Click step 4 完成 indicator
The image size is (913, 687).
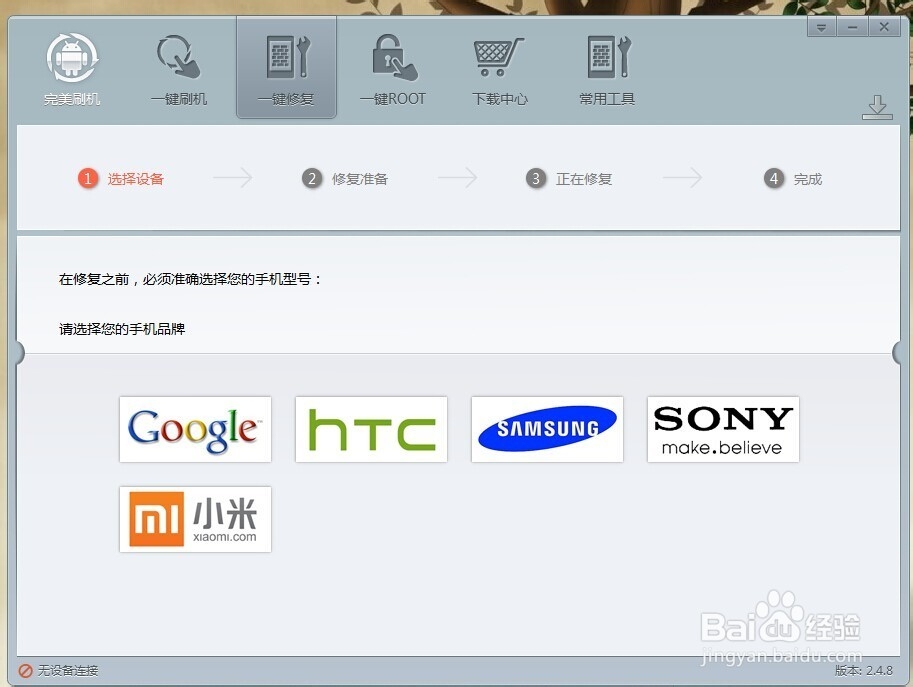tap(793, 179)
